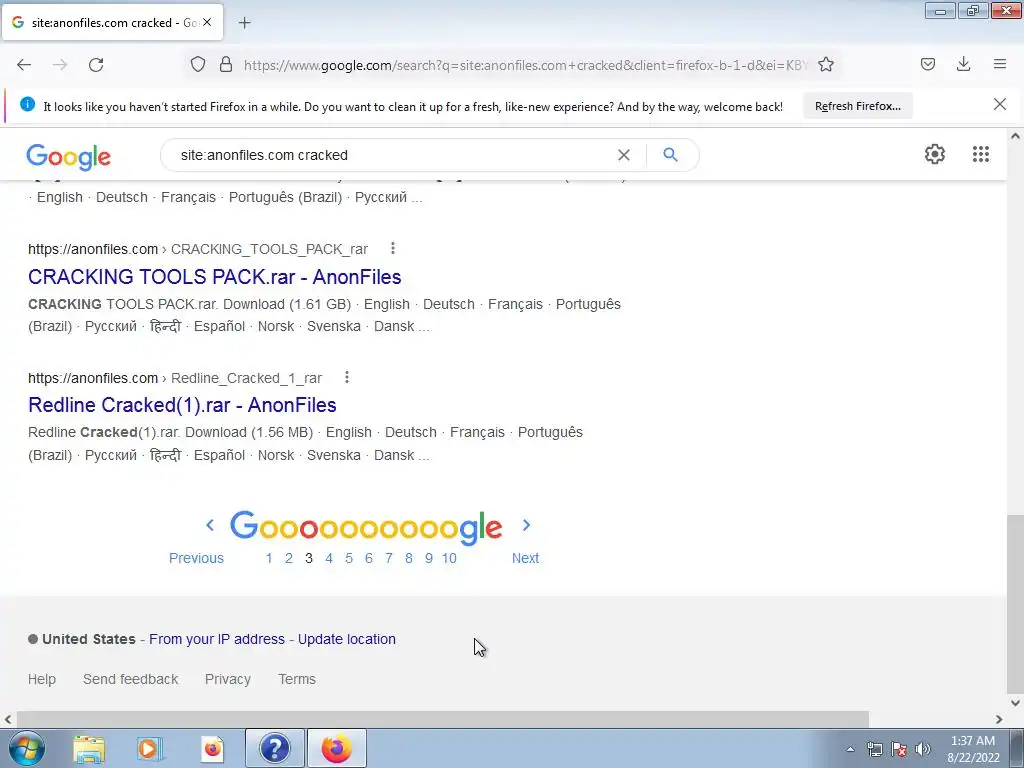This screenshot has width=1024, height=768.
Task: Go to the Previous results page
Action: point(196,558)
